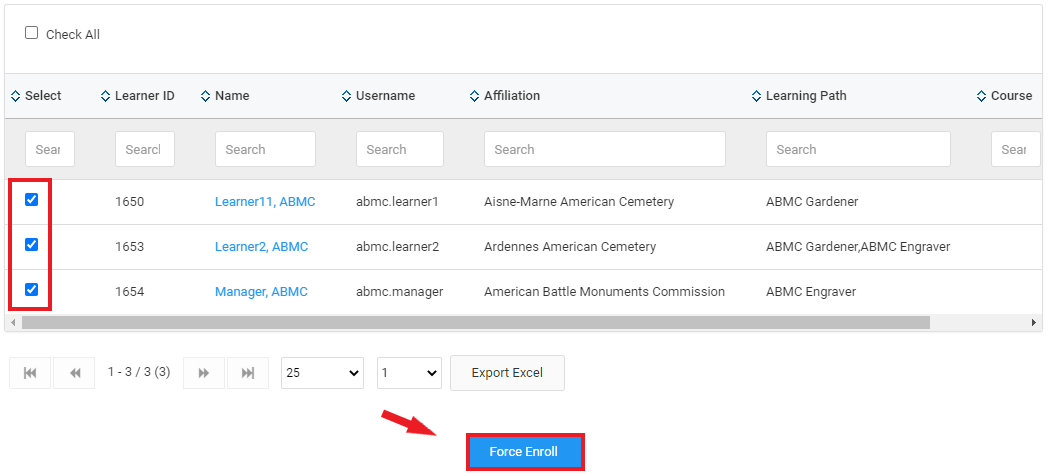
Task: Click the Force Enroll button
Action: click(524, 452)
